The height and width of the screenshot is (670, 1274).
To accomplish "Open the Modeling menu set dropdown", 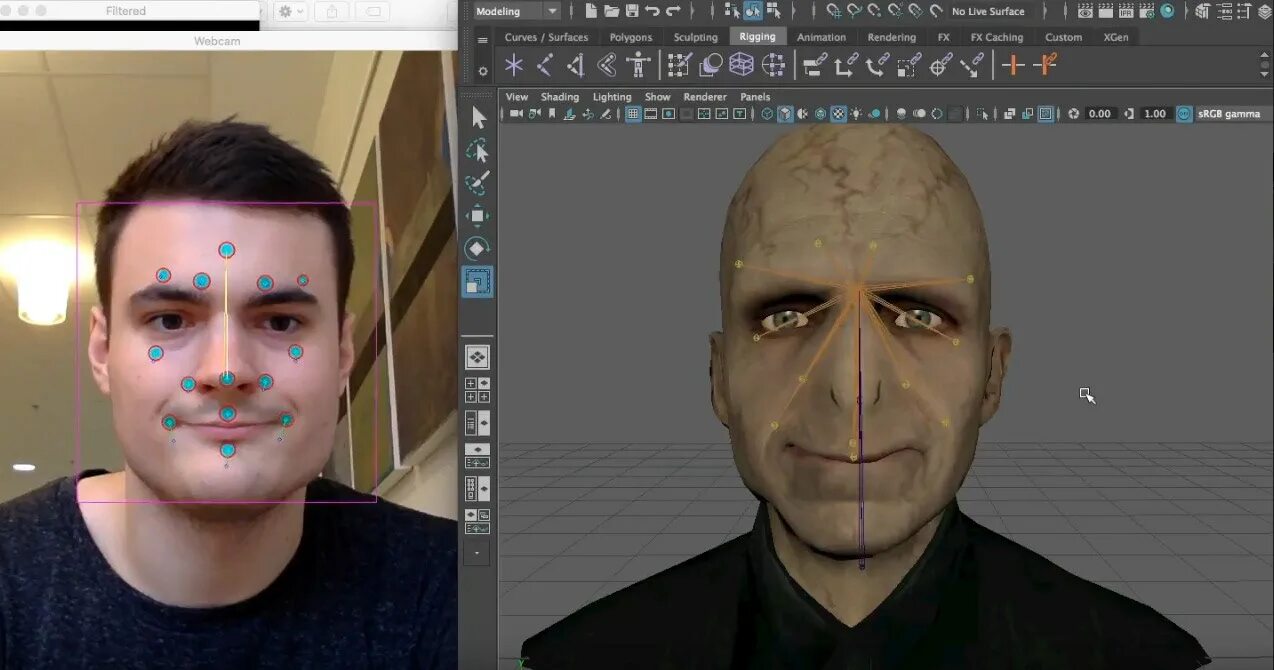I will point(516,11).
